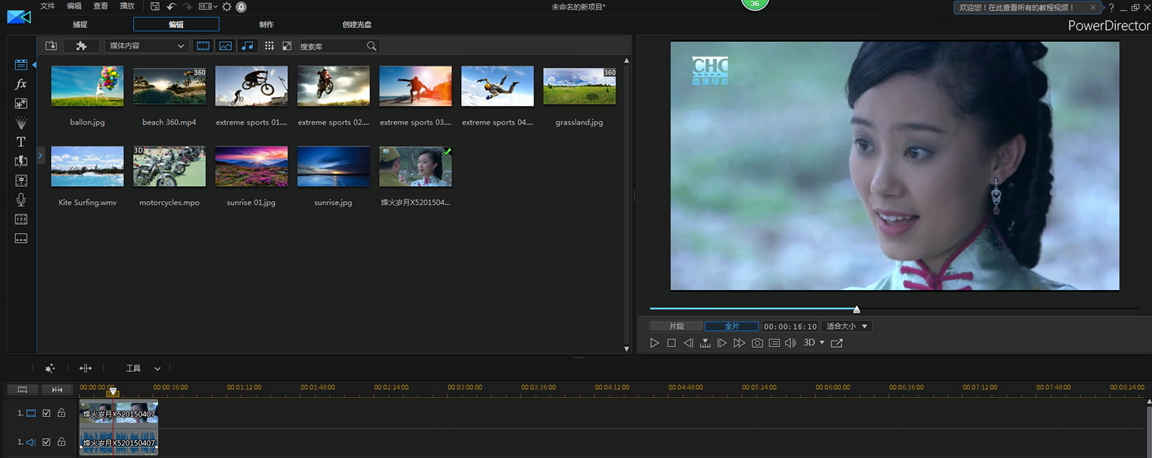Uncheck the audio track 1 enable checkbox
The width and height of the screenshot is (1152, 458).
pyautogui.click(x=46, y=441)
